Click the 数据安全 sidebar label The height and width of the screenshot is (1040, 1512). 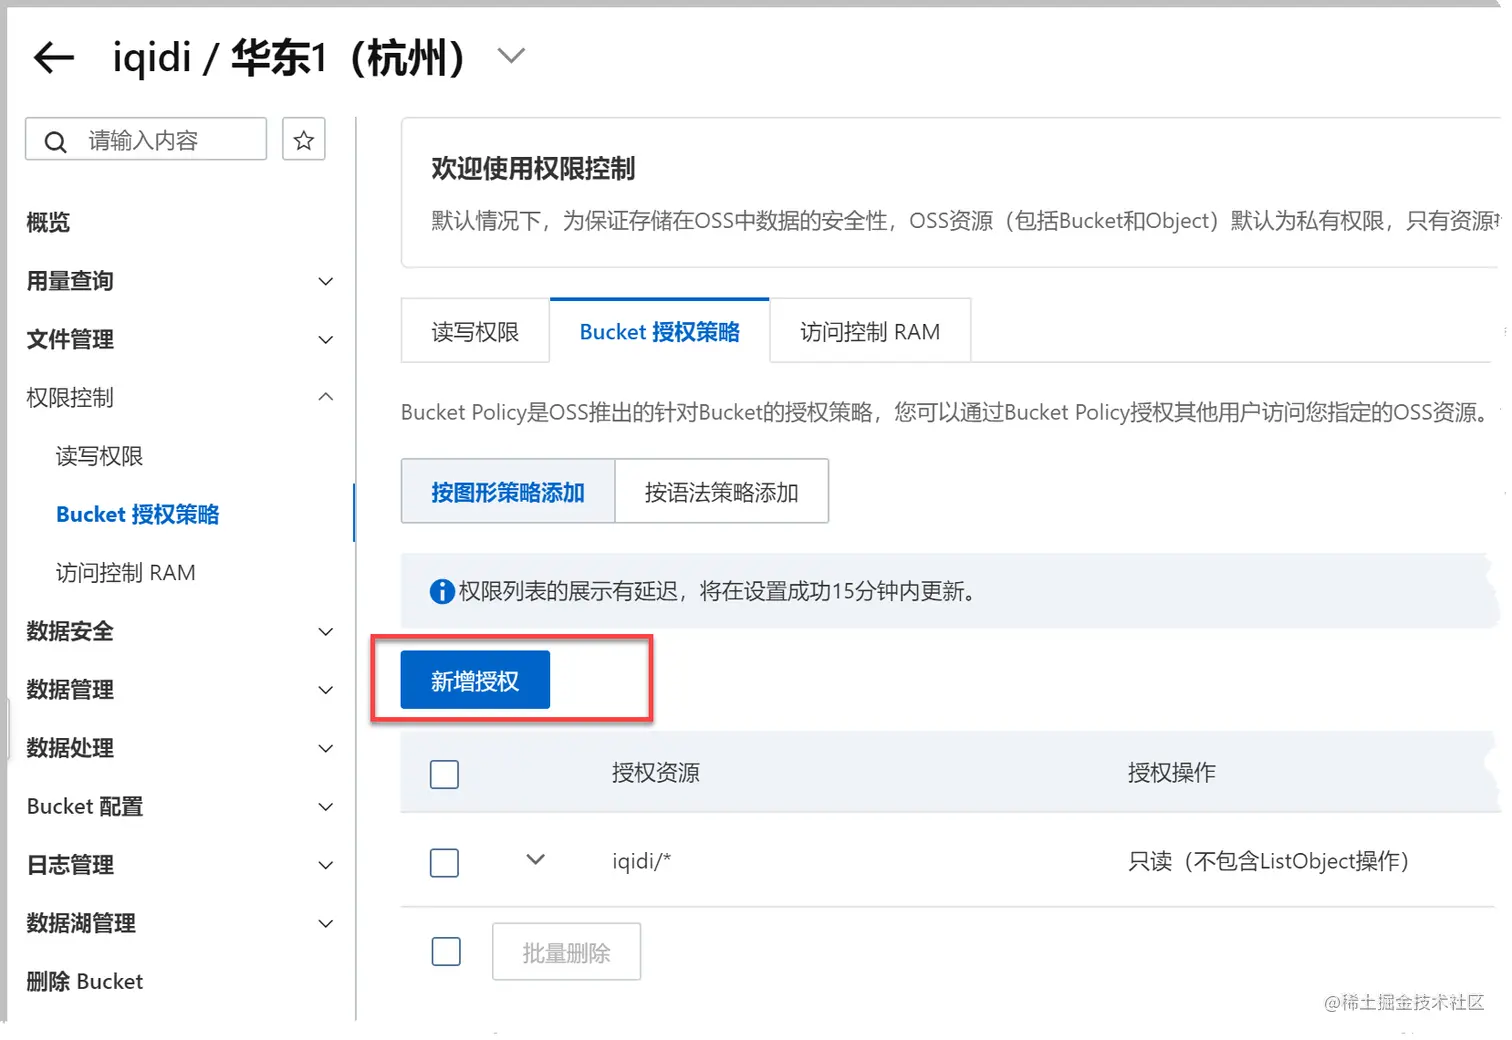point(70,631)
